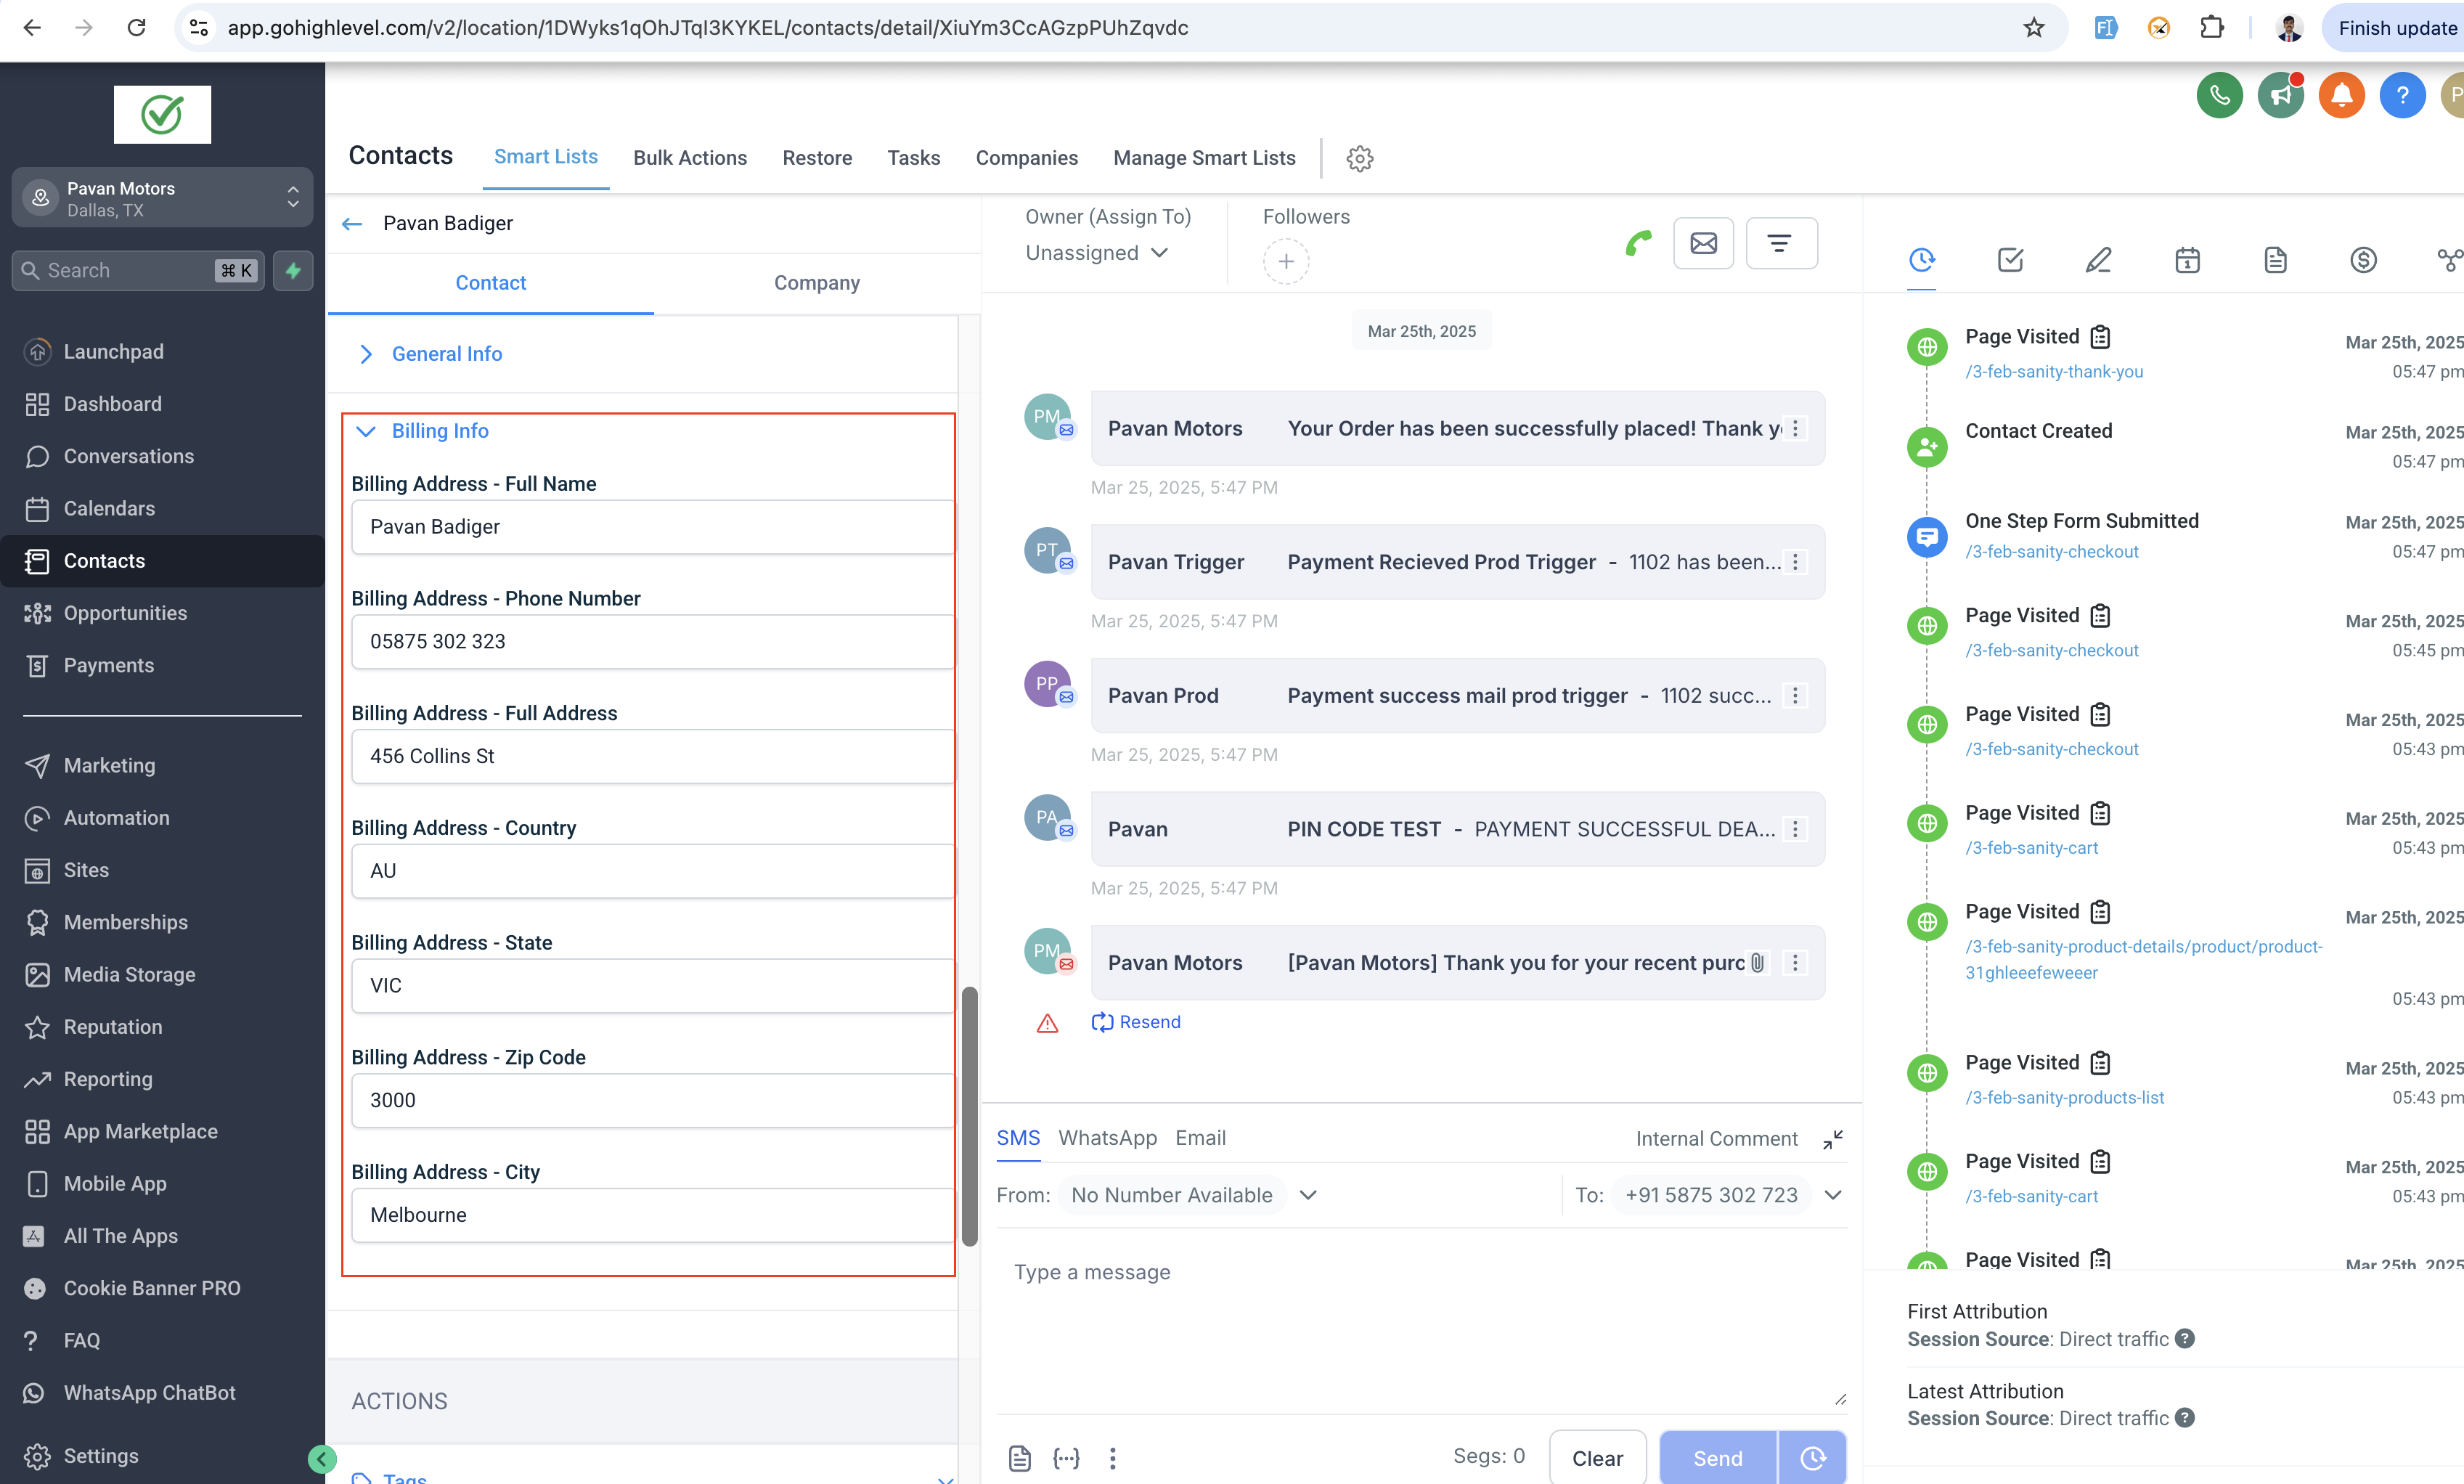The height and width of the screenshot is (1484, 2464).
Task: Insert custom values braces icon
Action: [x=1066, y=1458]
